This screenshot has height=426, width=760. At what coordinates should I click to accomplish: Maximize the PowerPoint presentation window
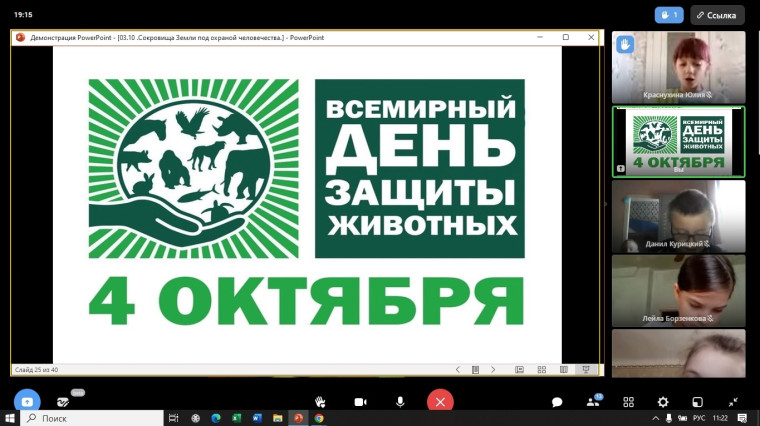pos(566,37)
